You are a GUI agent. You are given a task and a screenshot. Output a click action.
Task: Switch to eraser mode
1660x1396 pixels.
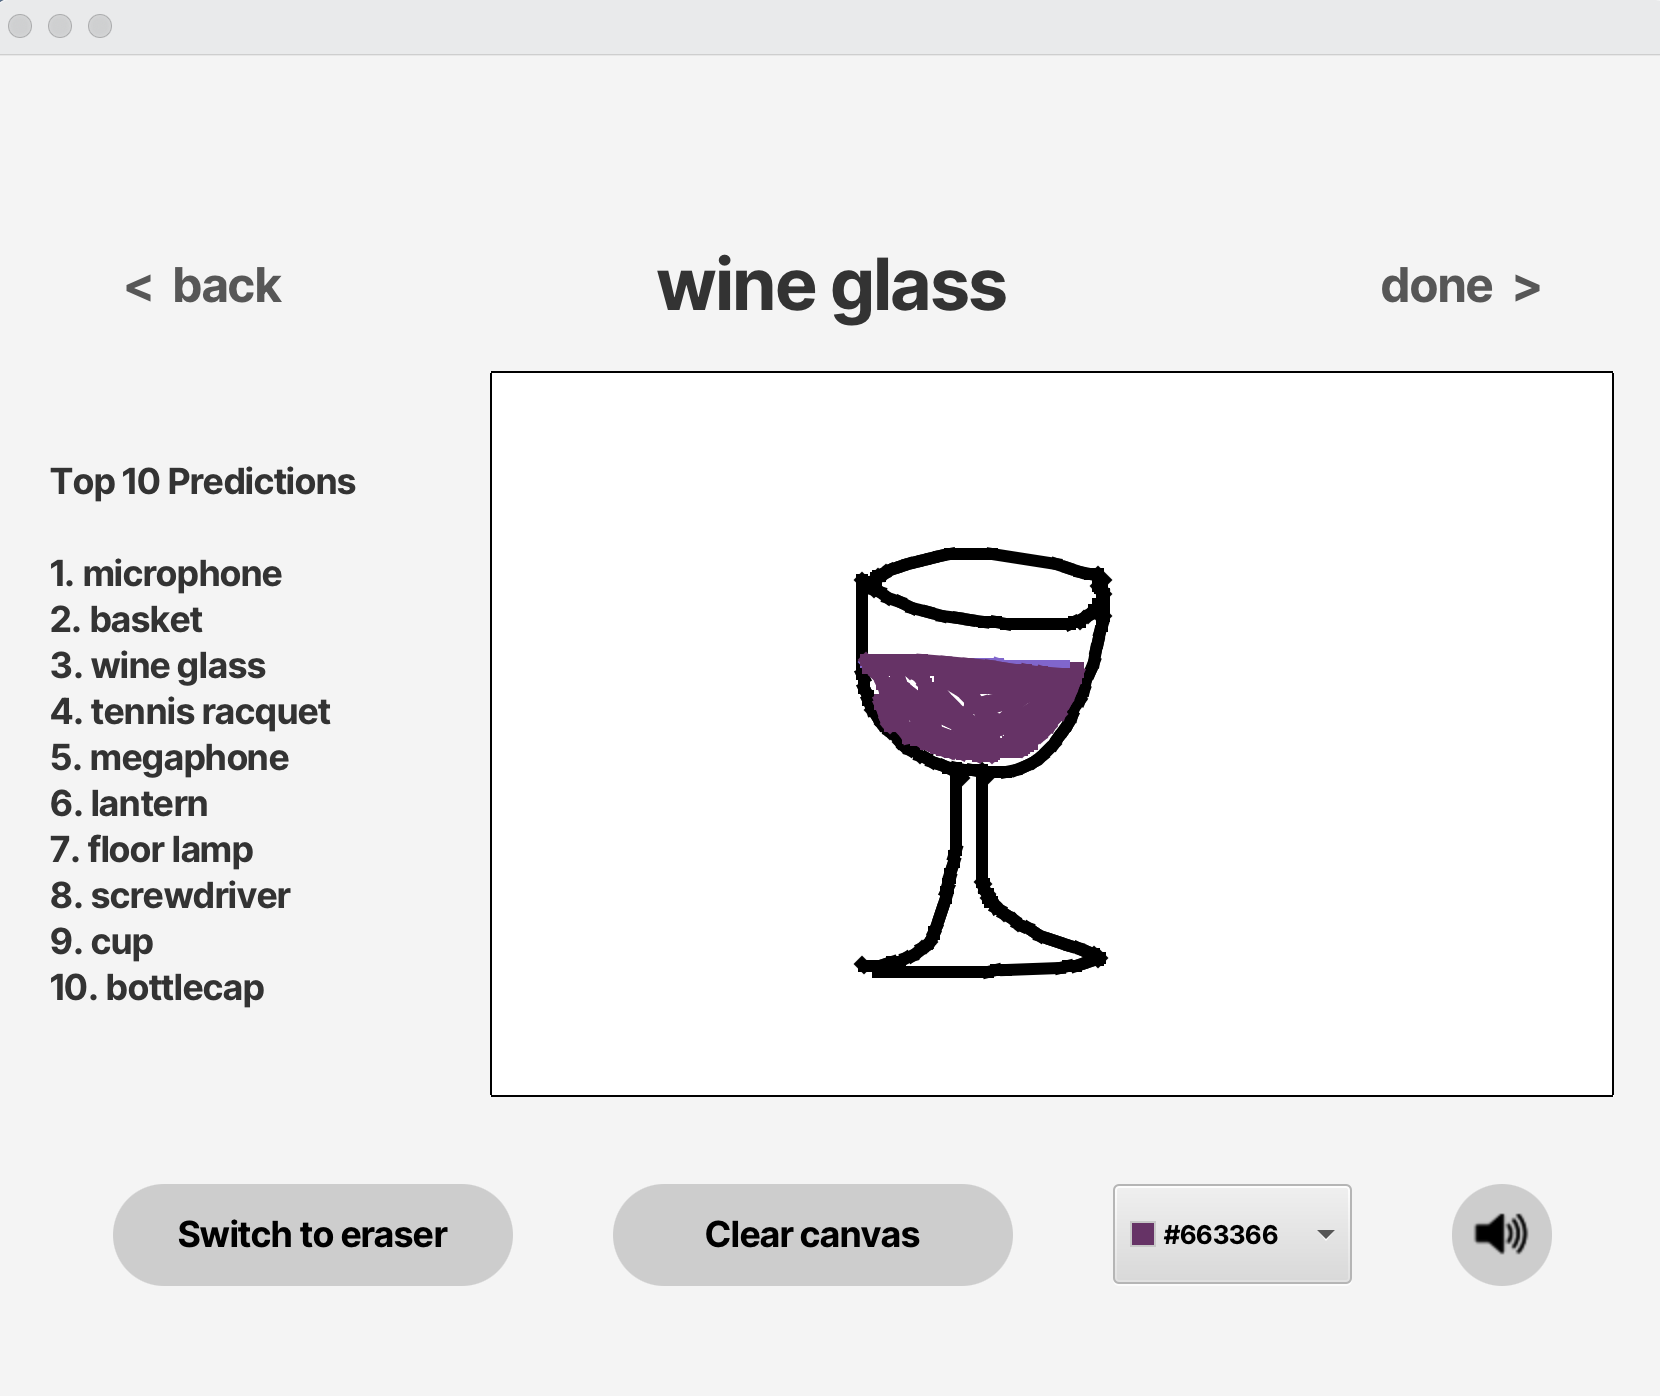[312, 1234]
